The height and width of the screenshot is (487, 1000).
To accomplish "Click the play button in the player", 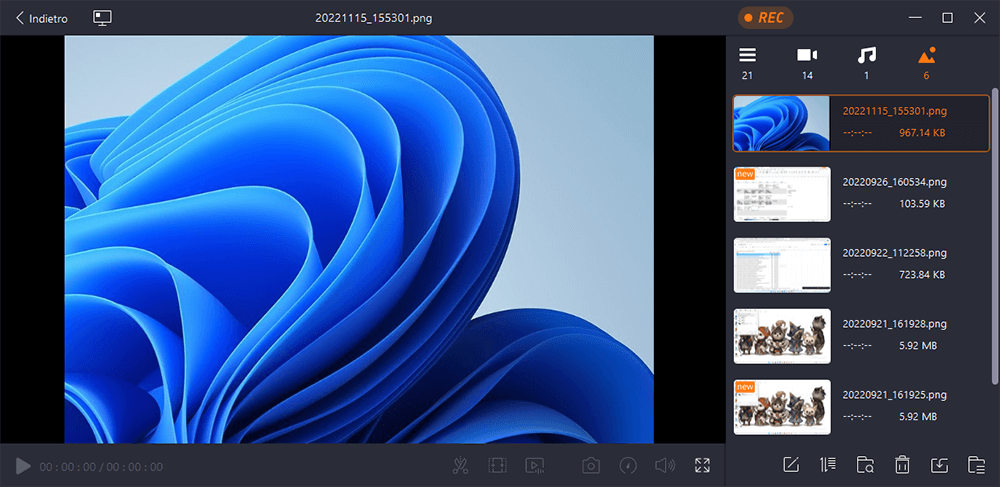I will coord(23,466).
